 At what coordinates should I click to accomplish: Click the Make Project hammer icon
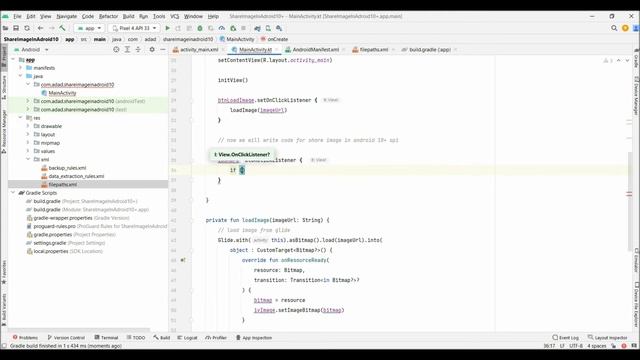[62, 28]
